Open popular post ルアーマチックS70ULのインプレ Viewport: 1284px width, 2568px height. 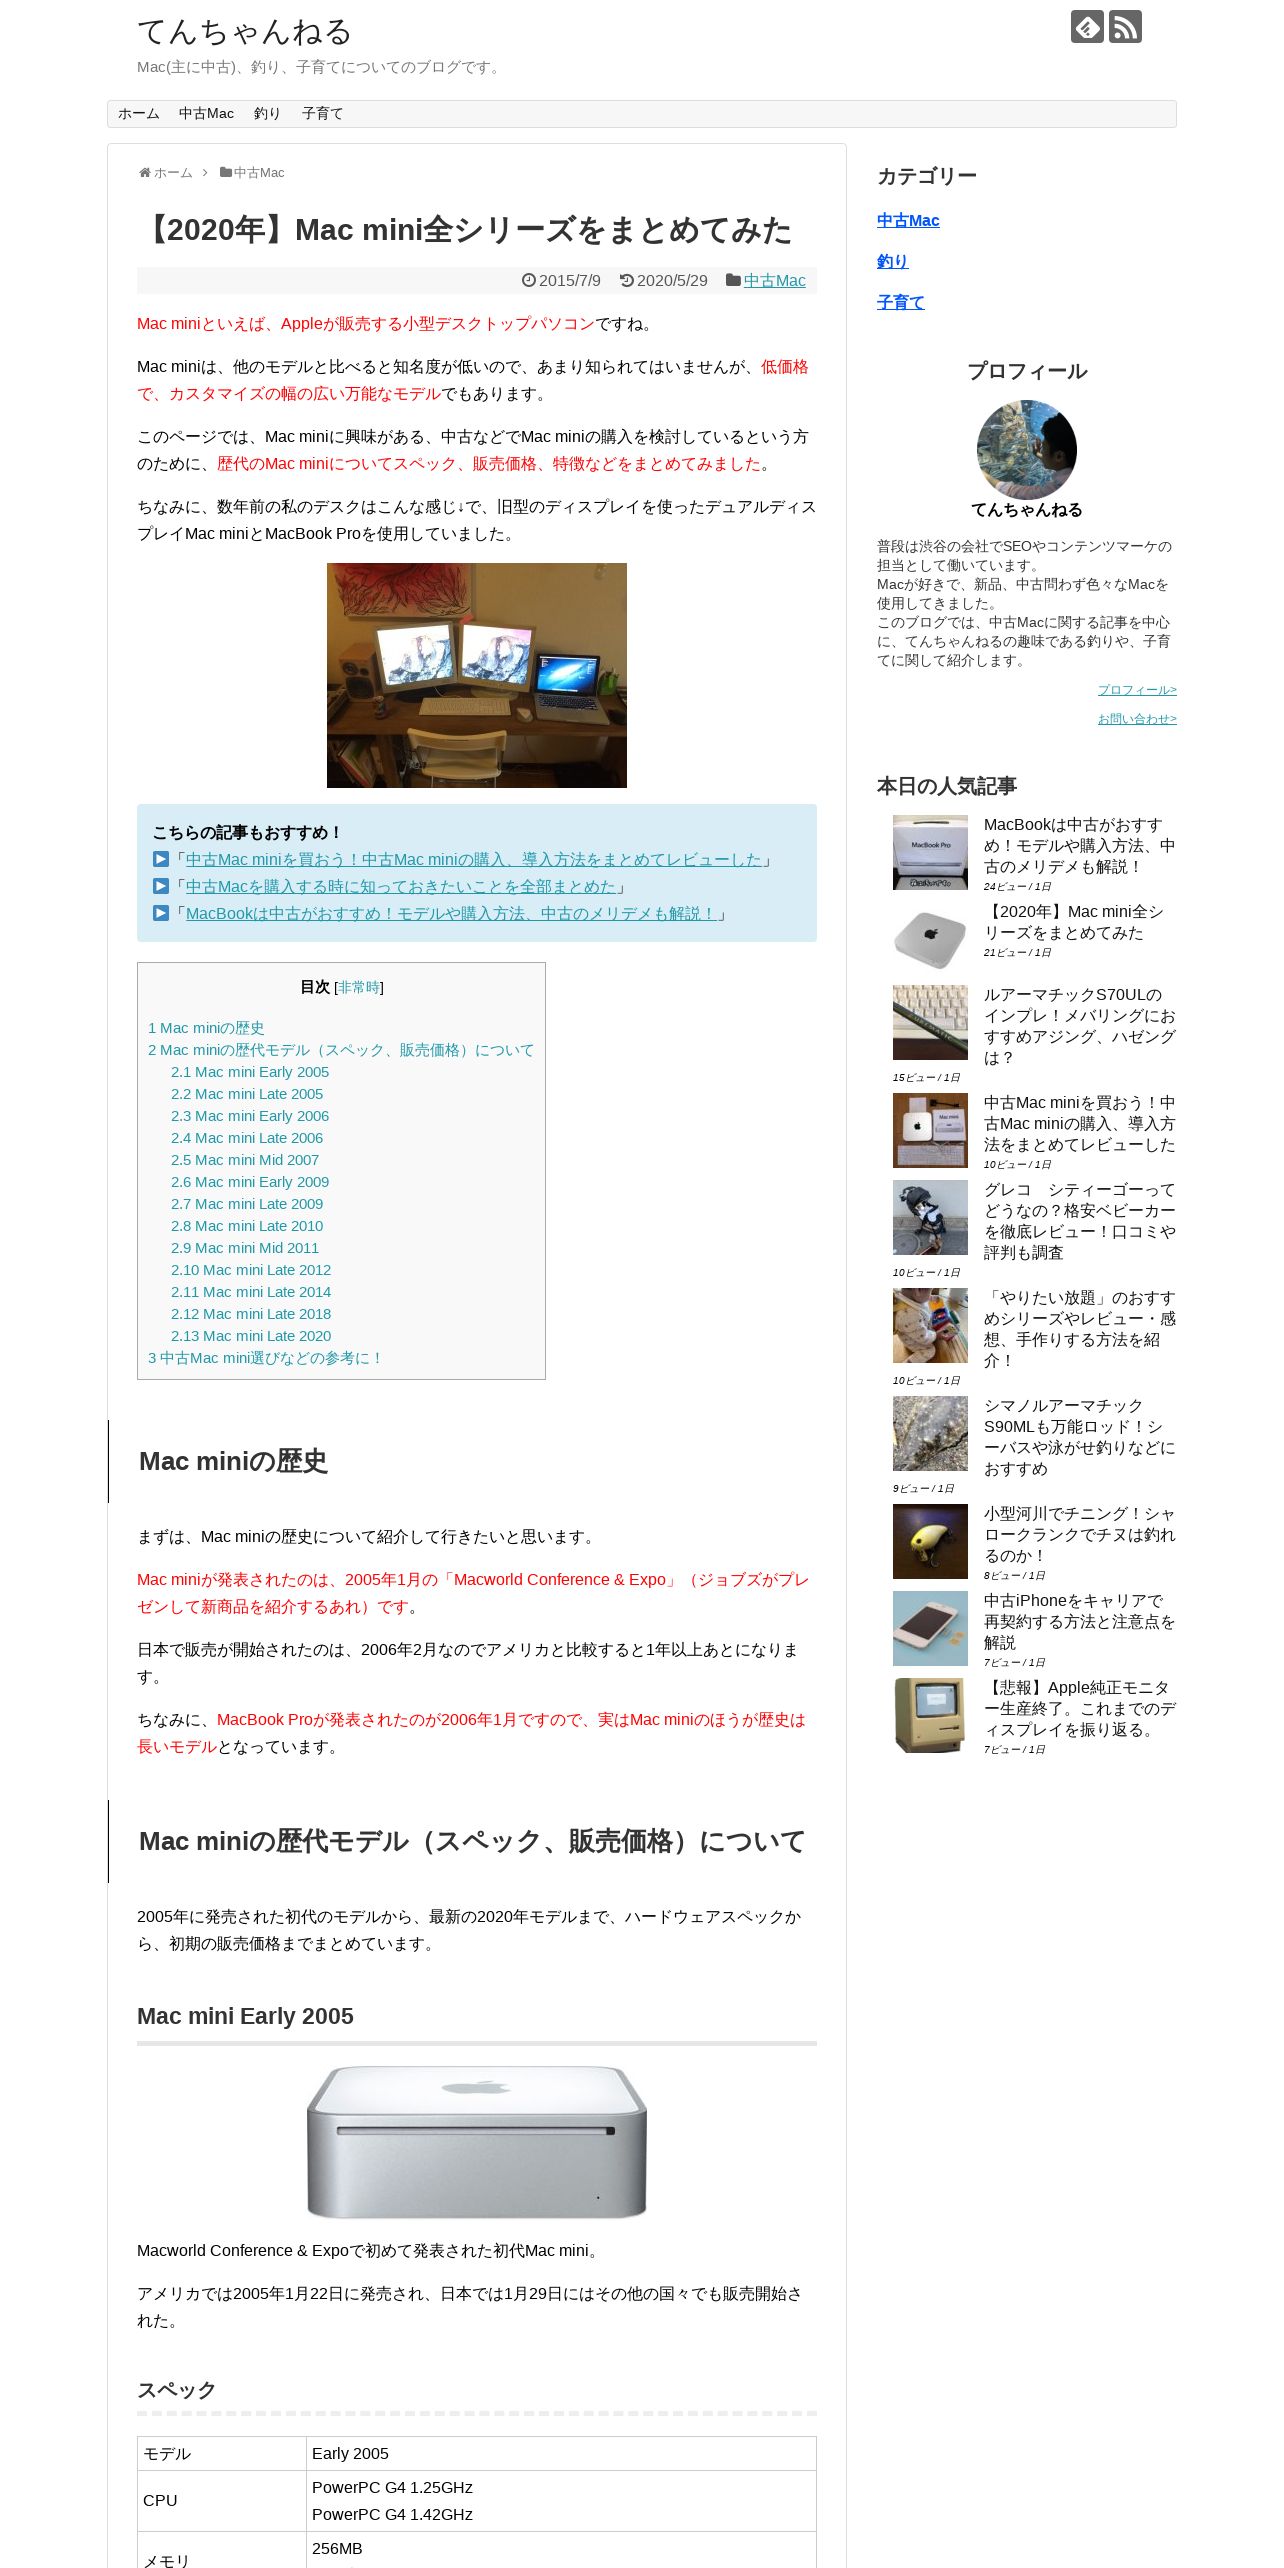tap(1079, 1026)
